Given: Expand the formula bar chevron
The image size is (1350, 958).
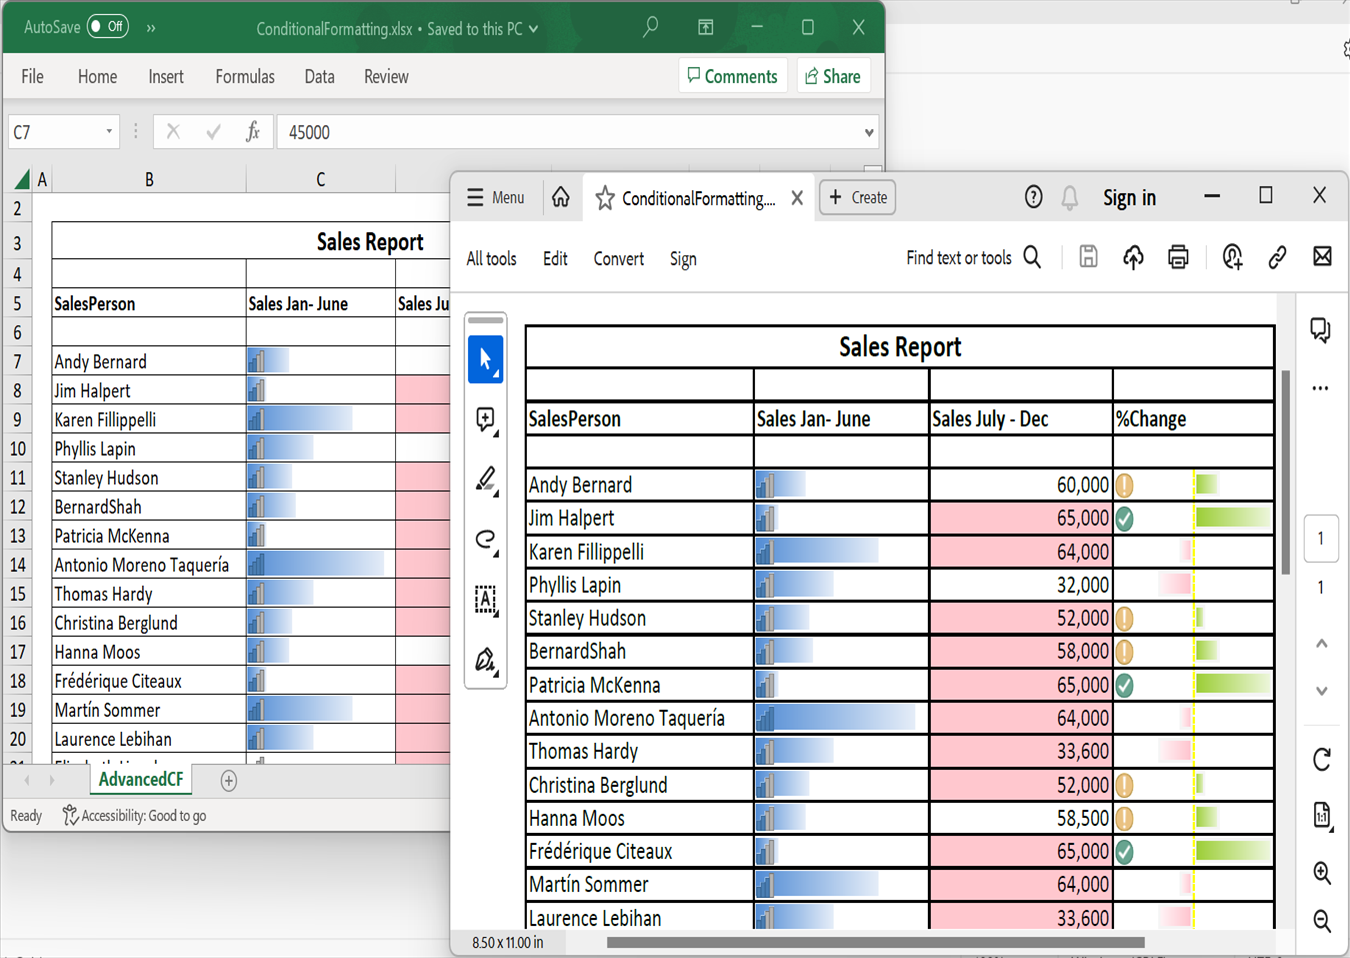Looking at the screenshot, I should coord(869,132).
